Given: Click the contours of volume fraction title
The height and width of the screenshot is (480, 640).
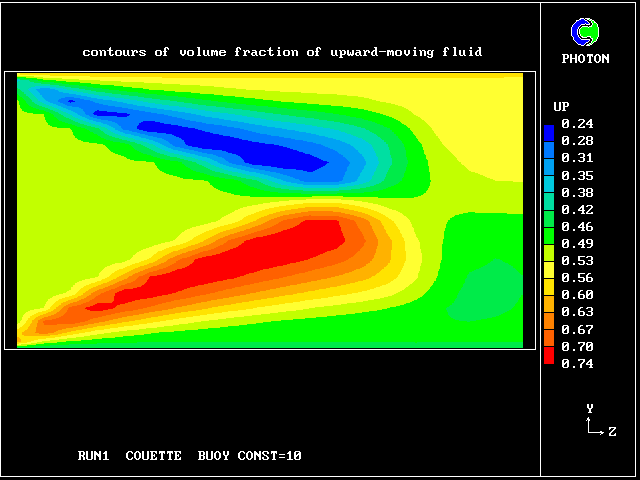Looking at the screenshot, I should click(x=282, y=52).
